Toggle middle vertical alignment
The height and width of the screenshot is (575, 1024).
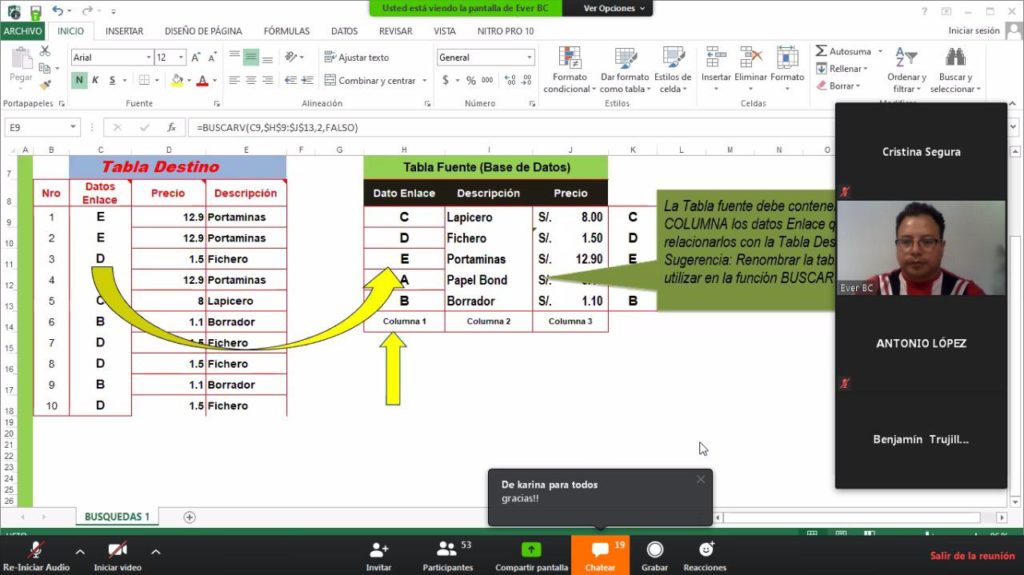pos(251,58)
